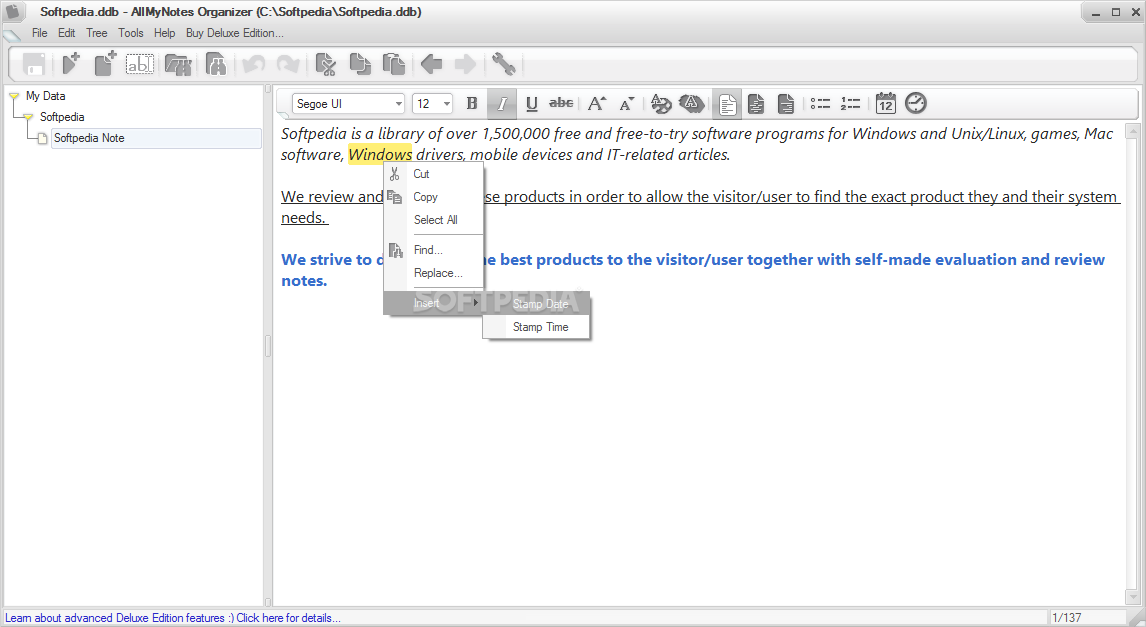Image resolution: width=1146 pixels, height=627 pixels.
Task: Click the Deluxe Edition features status link
Action: click(172, 618)
